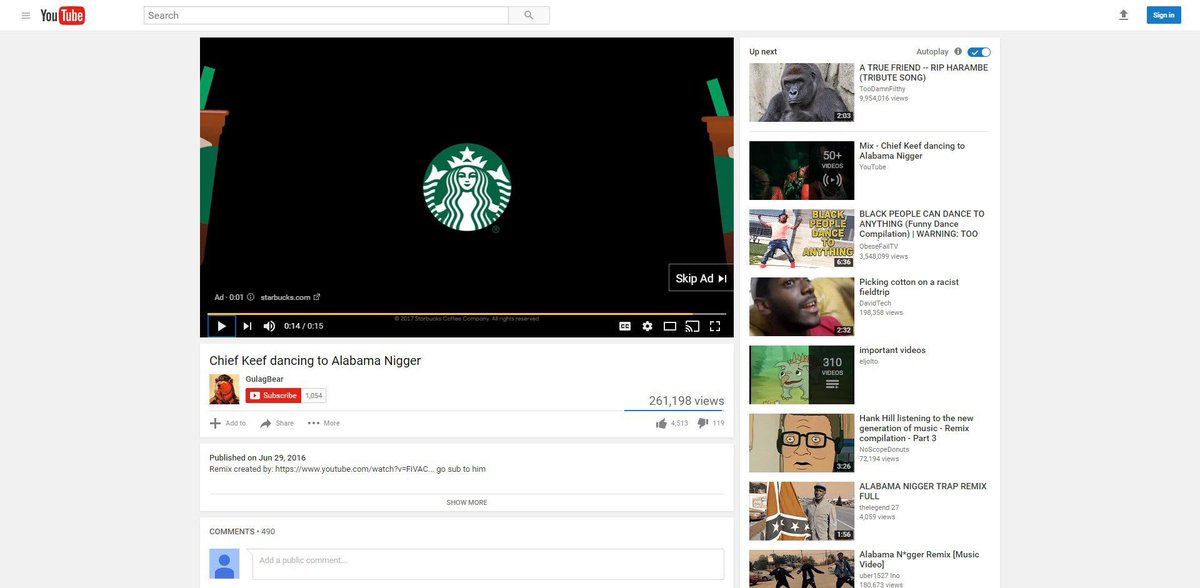
Task: Click eljolto channel name
Action: (868, 362)
